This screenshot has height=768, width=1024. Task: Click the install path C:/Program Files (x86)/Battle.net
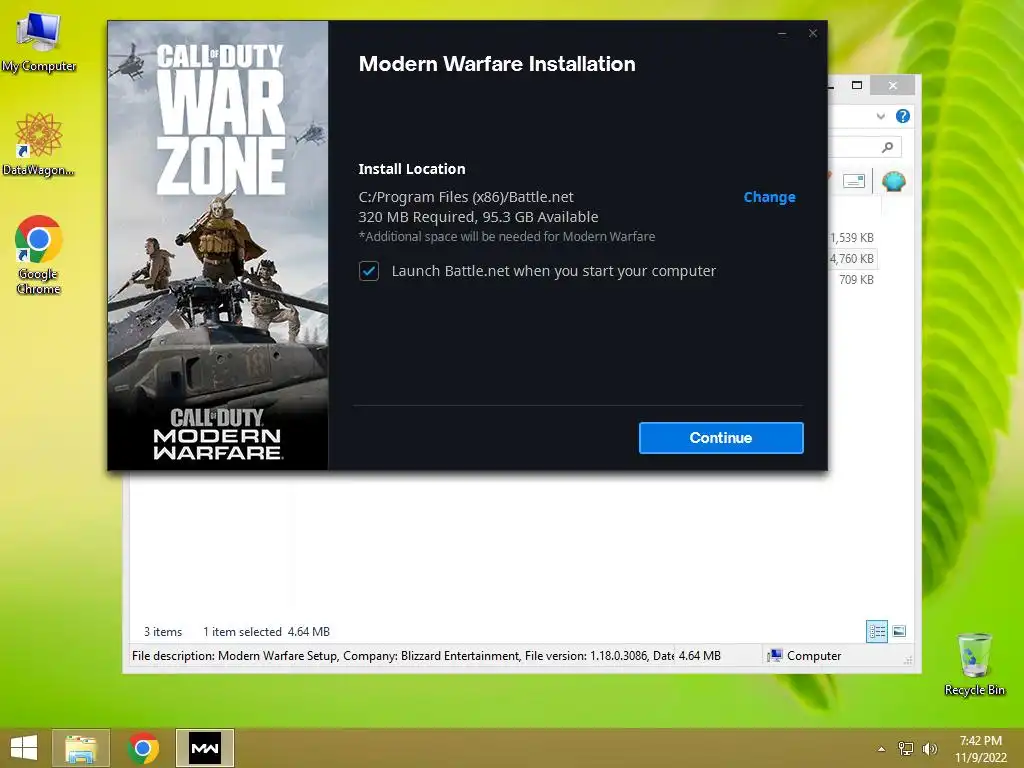point(466,197)
